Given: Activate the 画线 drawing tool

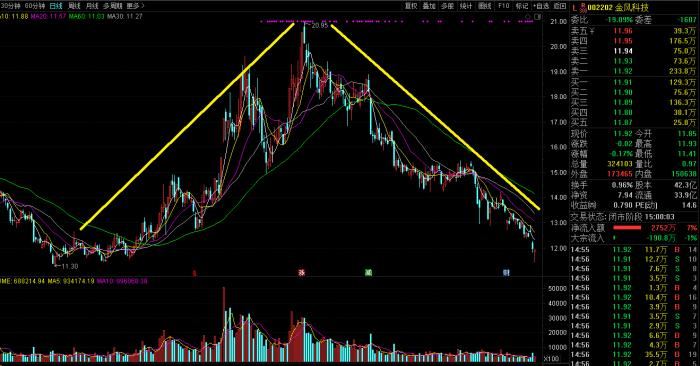Looking at the screenshot, I should point(485,6).
